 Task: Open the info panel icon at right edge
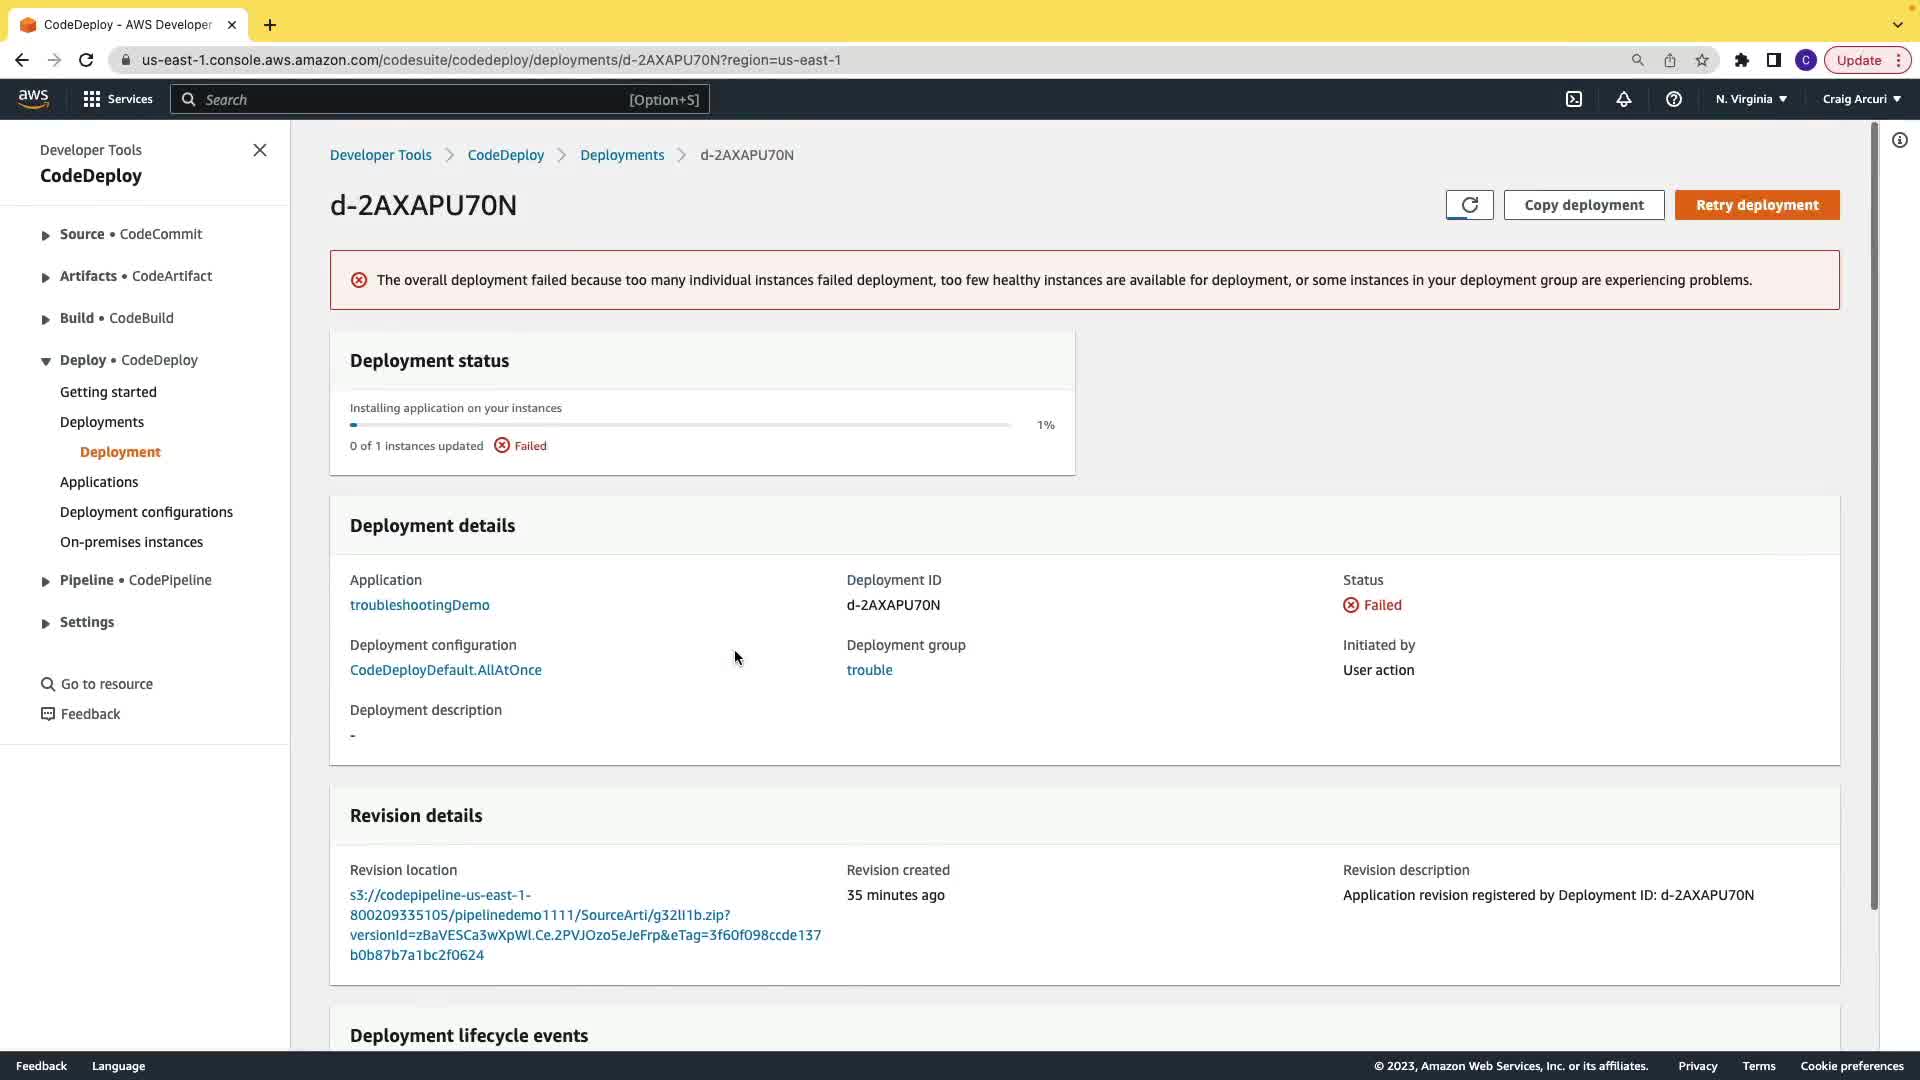coord(1900,141)
